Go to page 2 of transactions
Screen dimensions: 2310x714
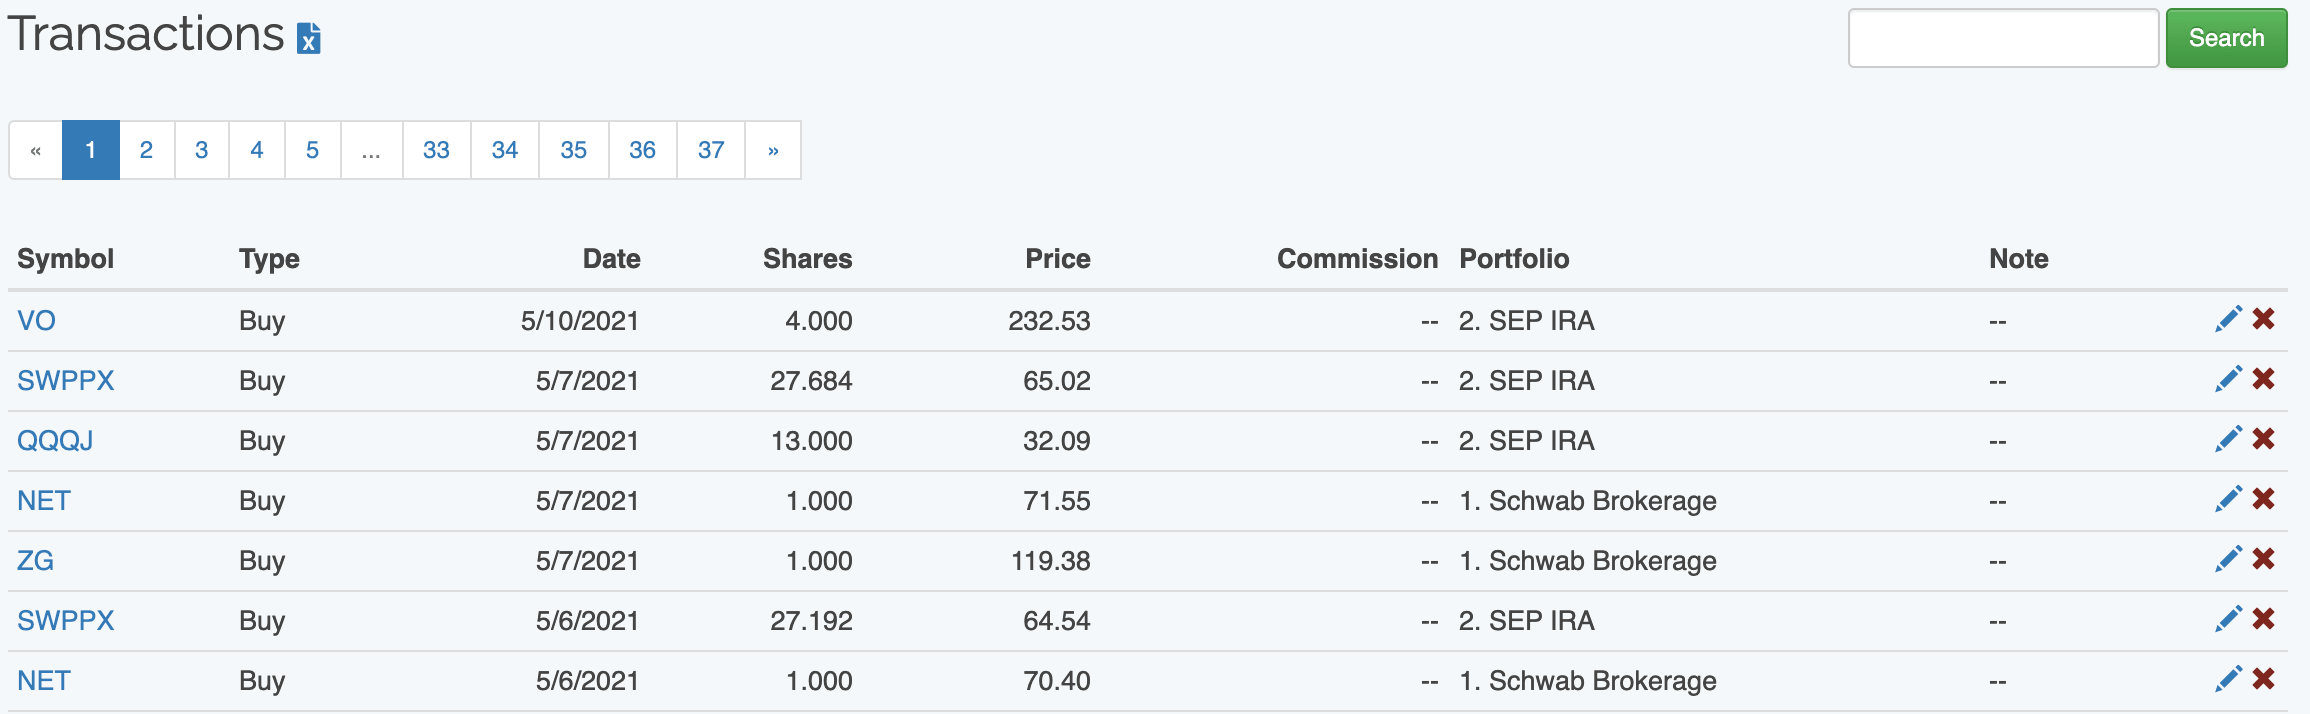[146, 150]
